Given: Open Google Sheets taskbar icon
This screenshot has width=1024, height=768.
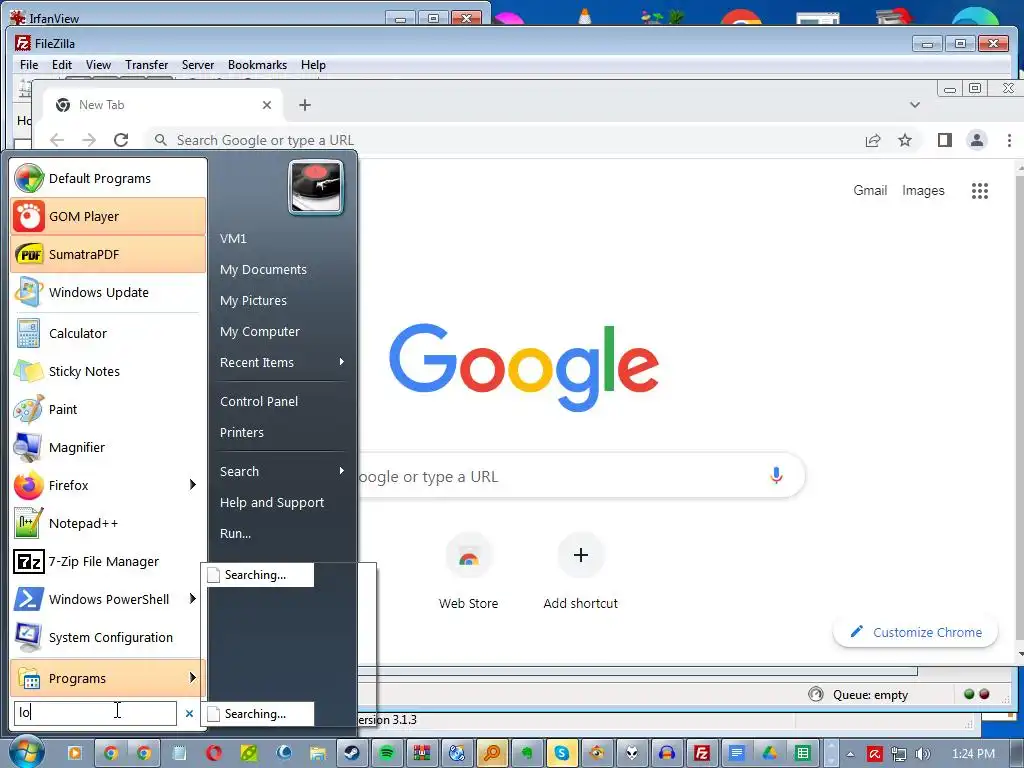Looking at the screenshot, I should click(803, 753).
